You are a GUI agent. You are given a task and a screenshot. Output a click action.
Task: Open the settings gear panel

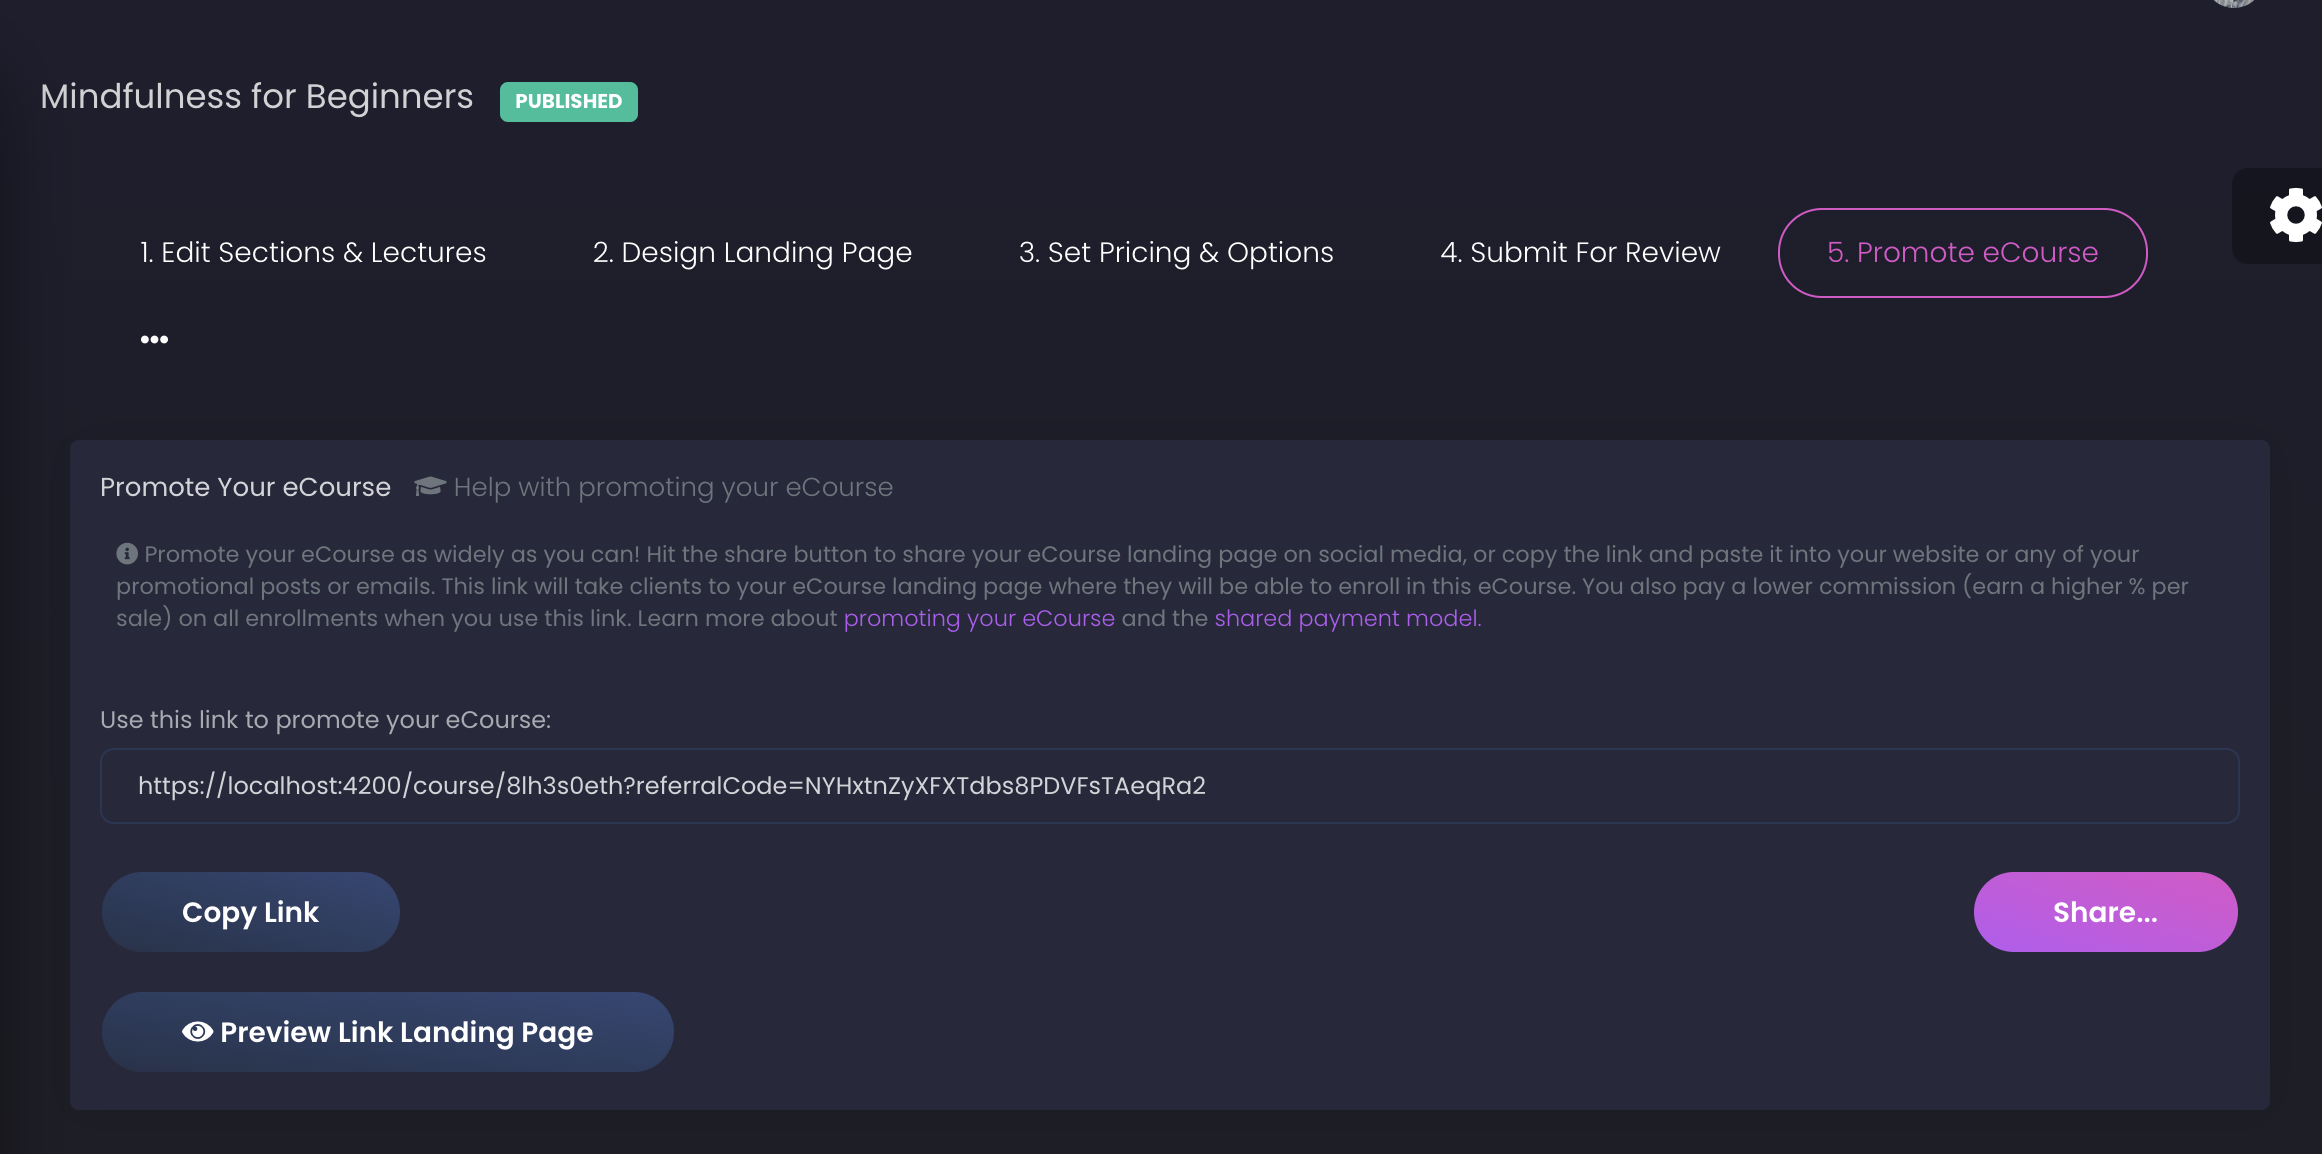pyautogui.click(x=2294, y=215)
